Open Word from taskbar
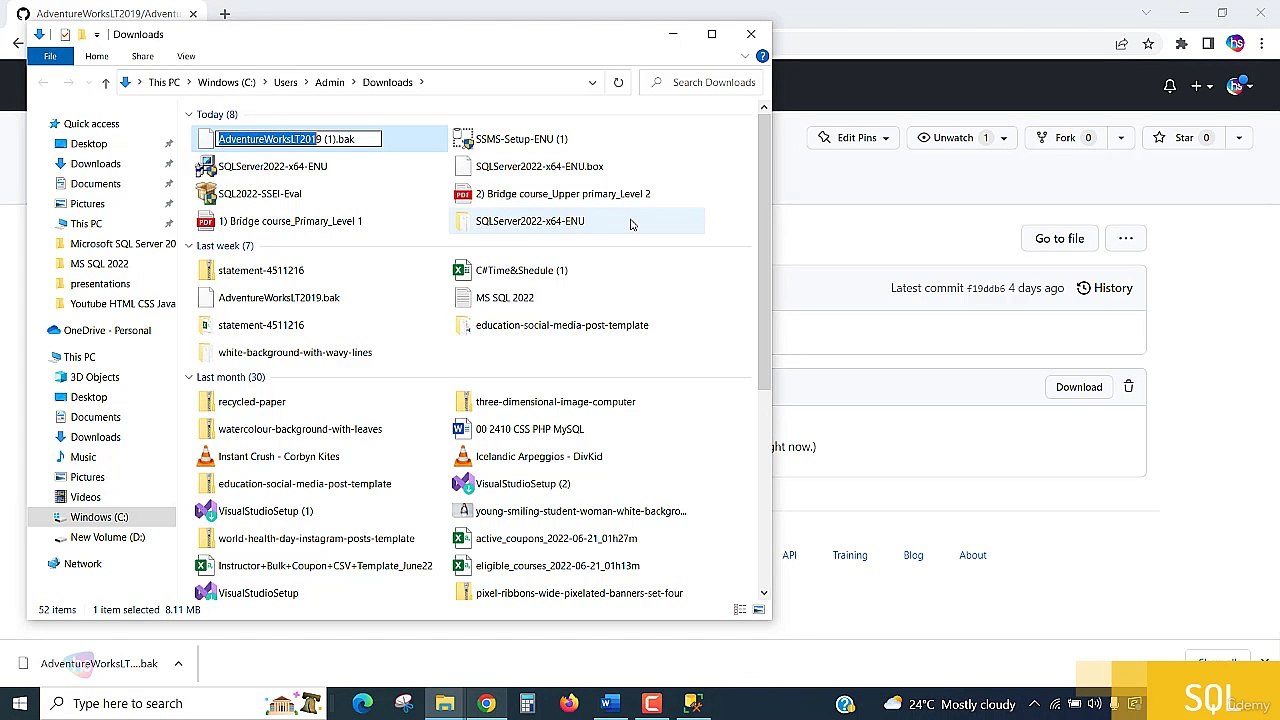The image size is (1280, 720). (x=609, y=703)
